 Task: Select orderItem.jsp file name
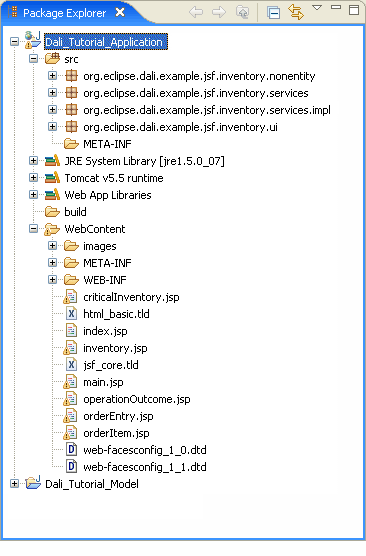pos(116,433)
